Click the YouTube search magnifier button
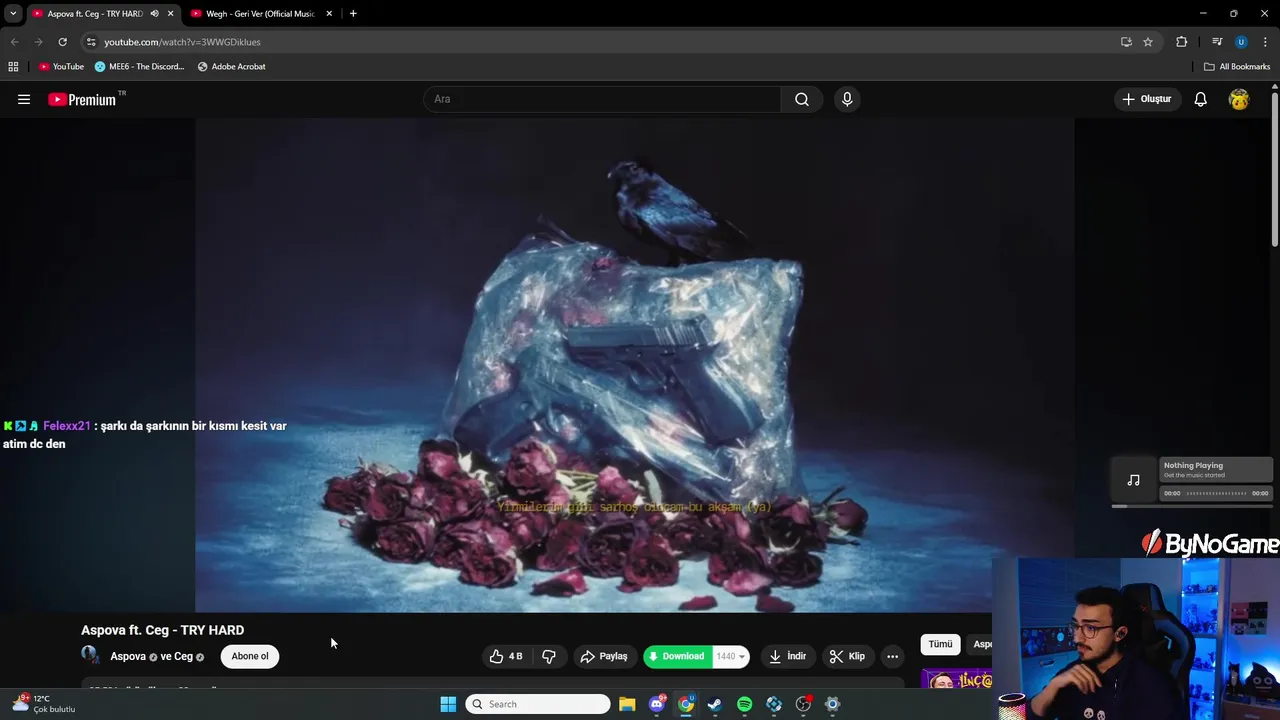The image size is (1280, 720). coord(802,99)
